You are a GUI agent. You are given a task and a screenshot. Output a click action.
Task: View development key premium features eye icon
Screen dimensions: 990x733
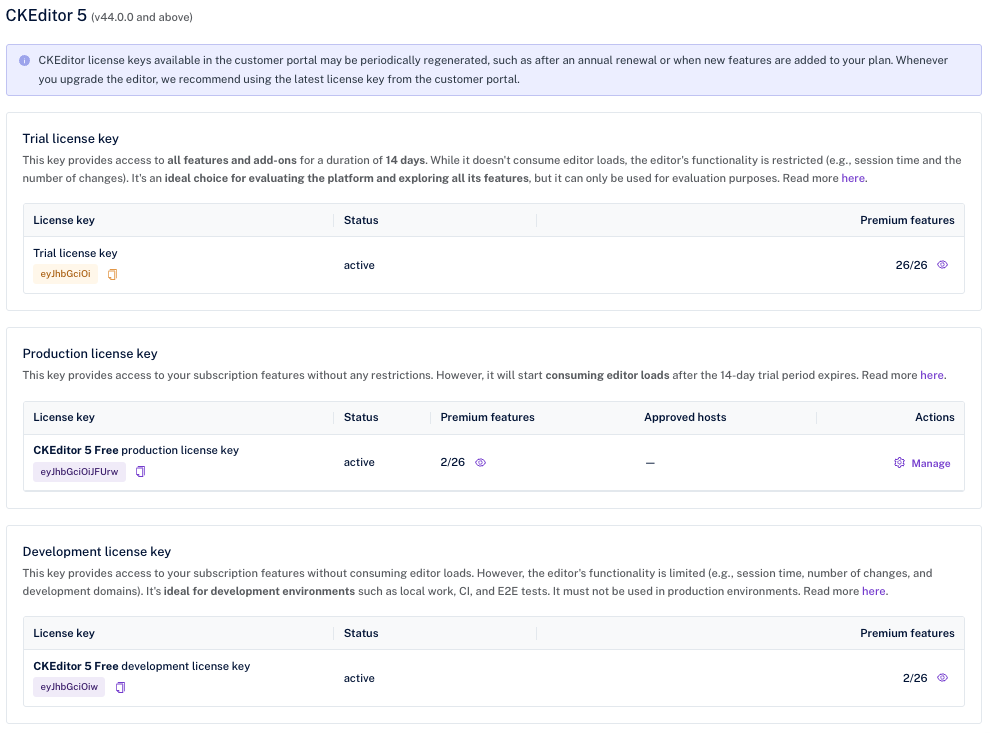942,678
